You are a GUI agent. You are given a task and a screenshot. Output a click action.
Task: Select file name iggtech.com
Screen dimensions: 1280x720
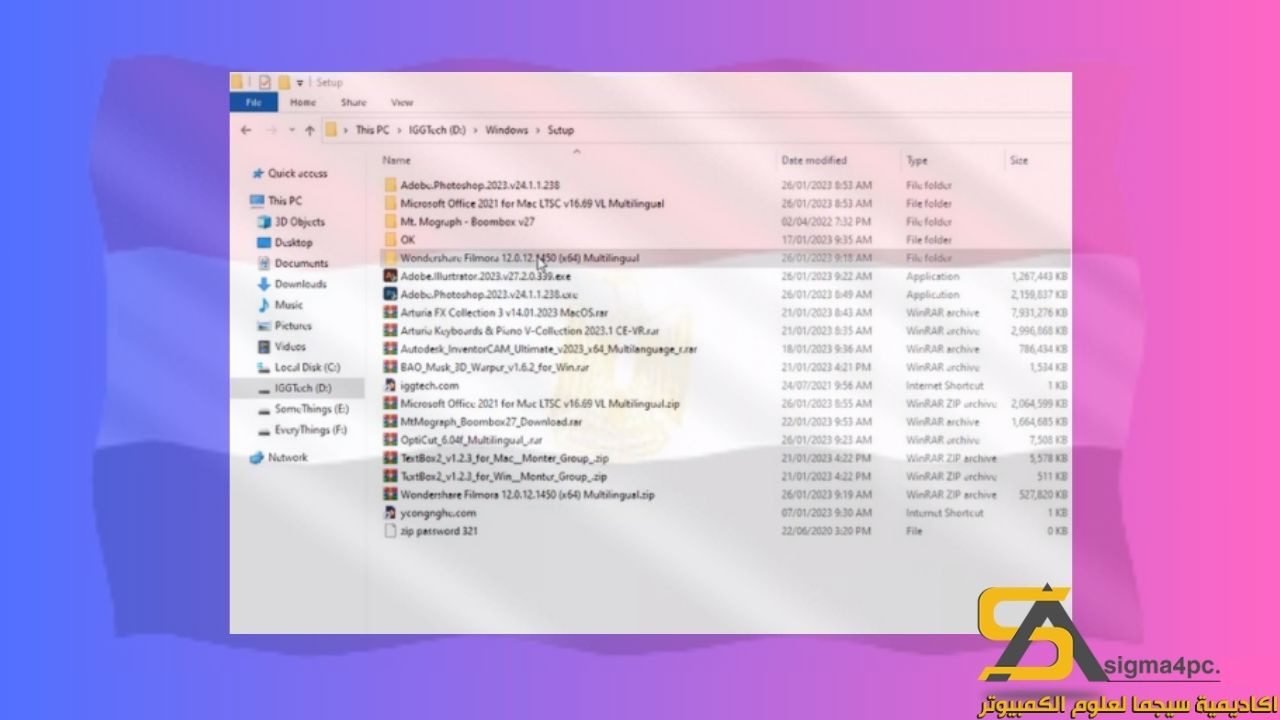[430, 385]
